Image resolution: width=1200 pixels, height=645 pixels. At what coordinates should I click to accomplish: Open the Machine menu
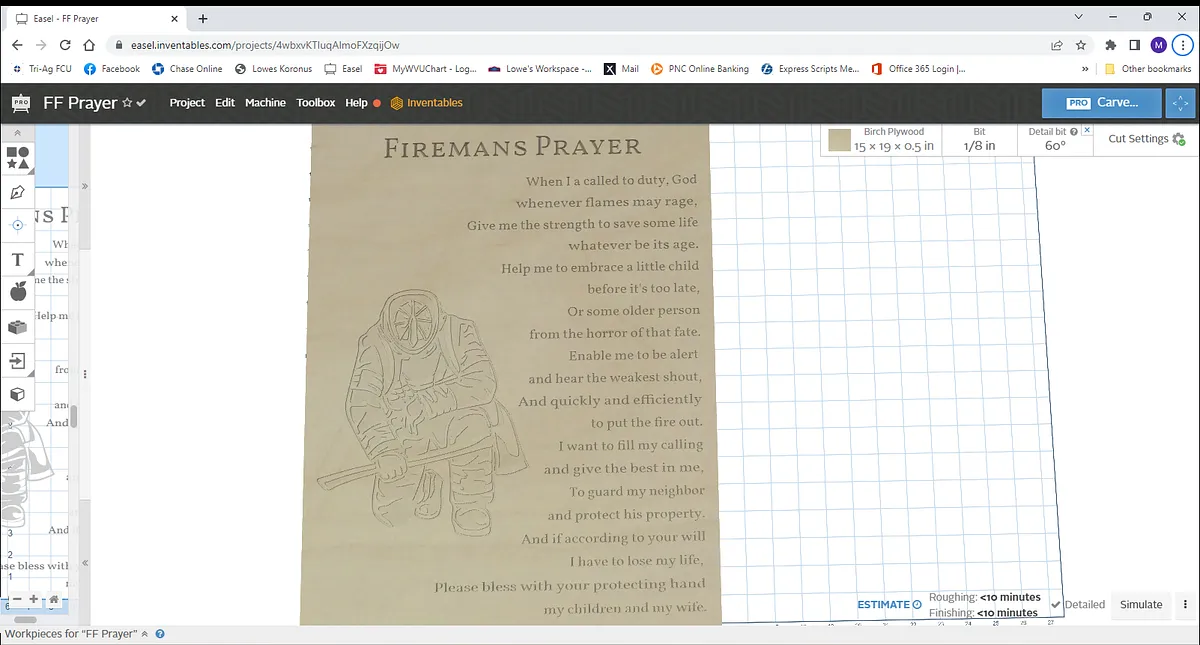265,103
